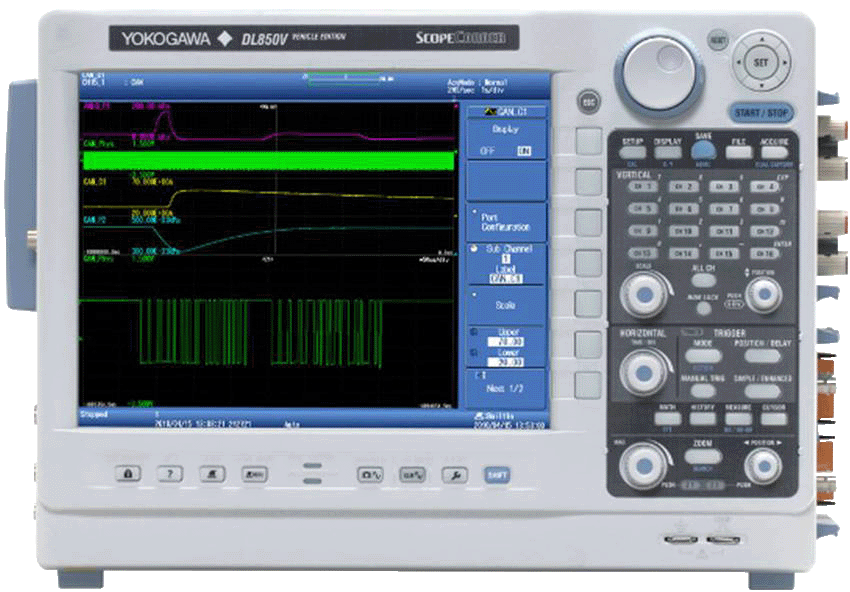Select channel CH 3 key
Screen dimensions: 850x592
(724, 187)
